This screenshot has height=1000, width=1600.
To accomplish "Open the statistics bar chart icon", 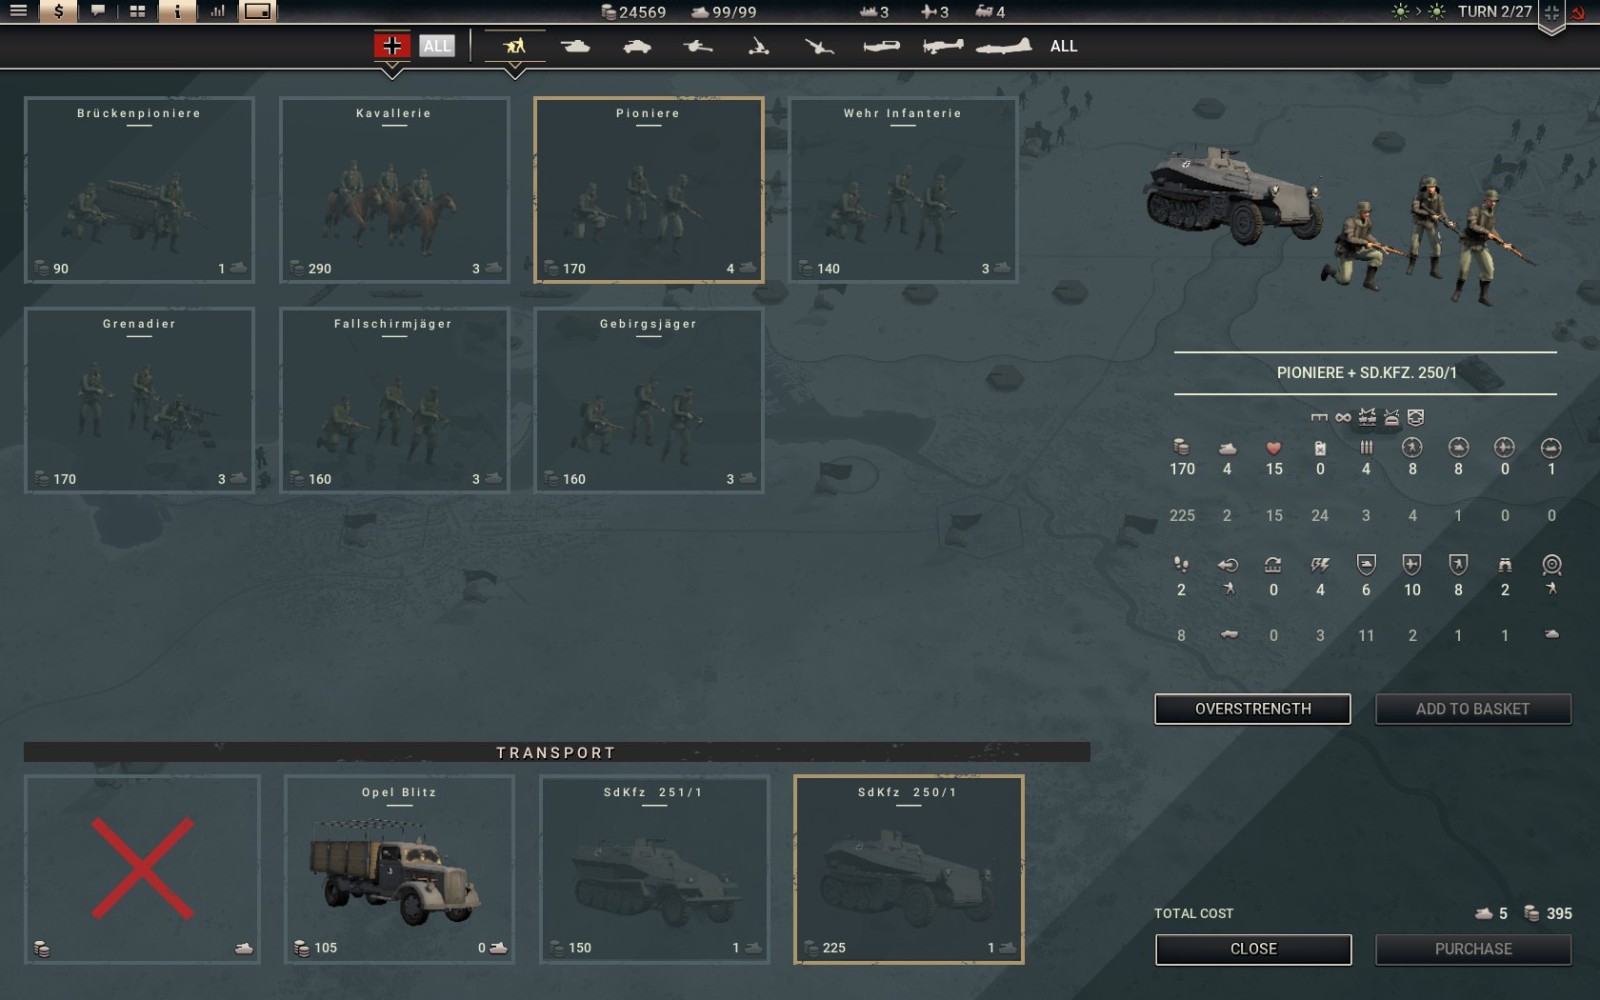I will point(217,11).
